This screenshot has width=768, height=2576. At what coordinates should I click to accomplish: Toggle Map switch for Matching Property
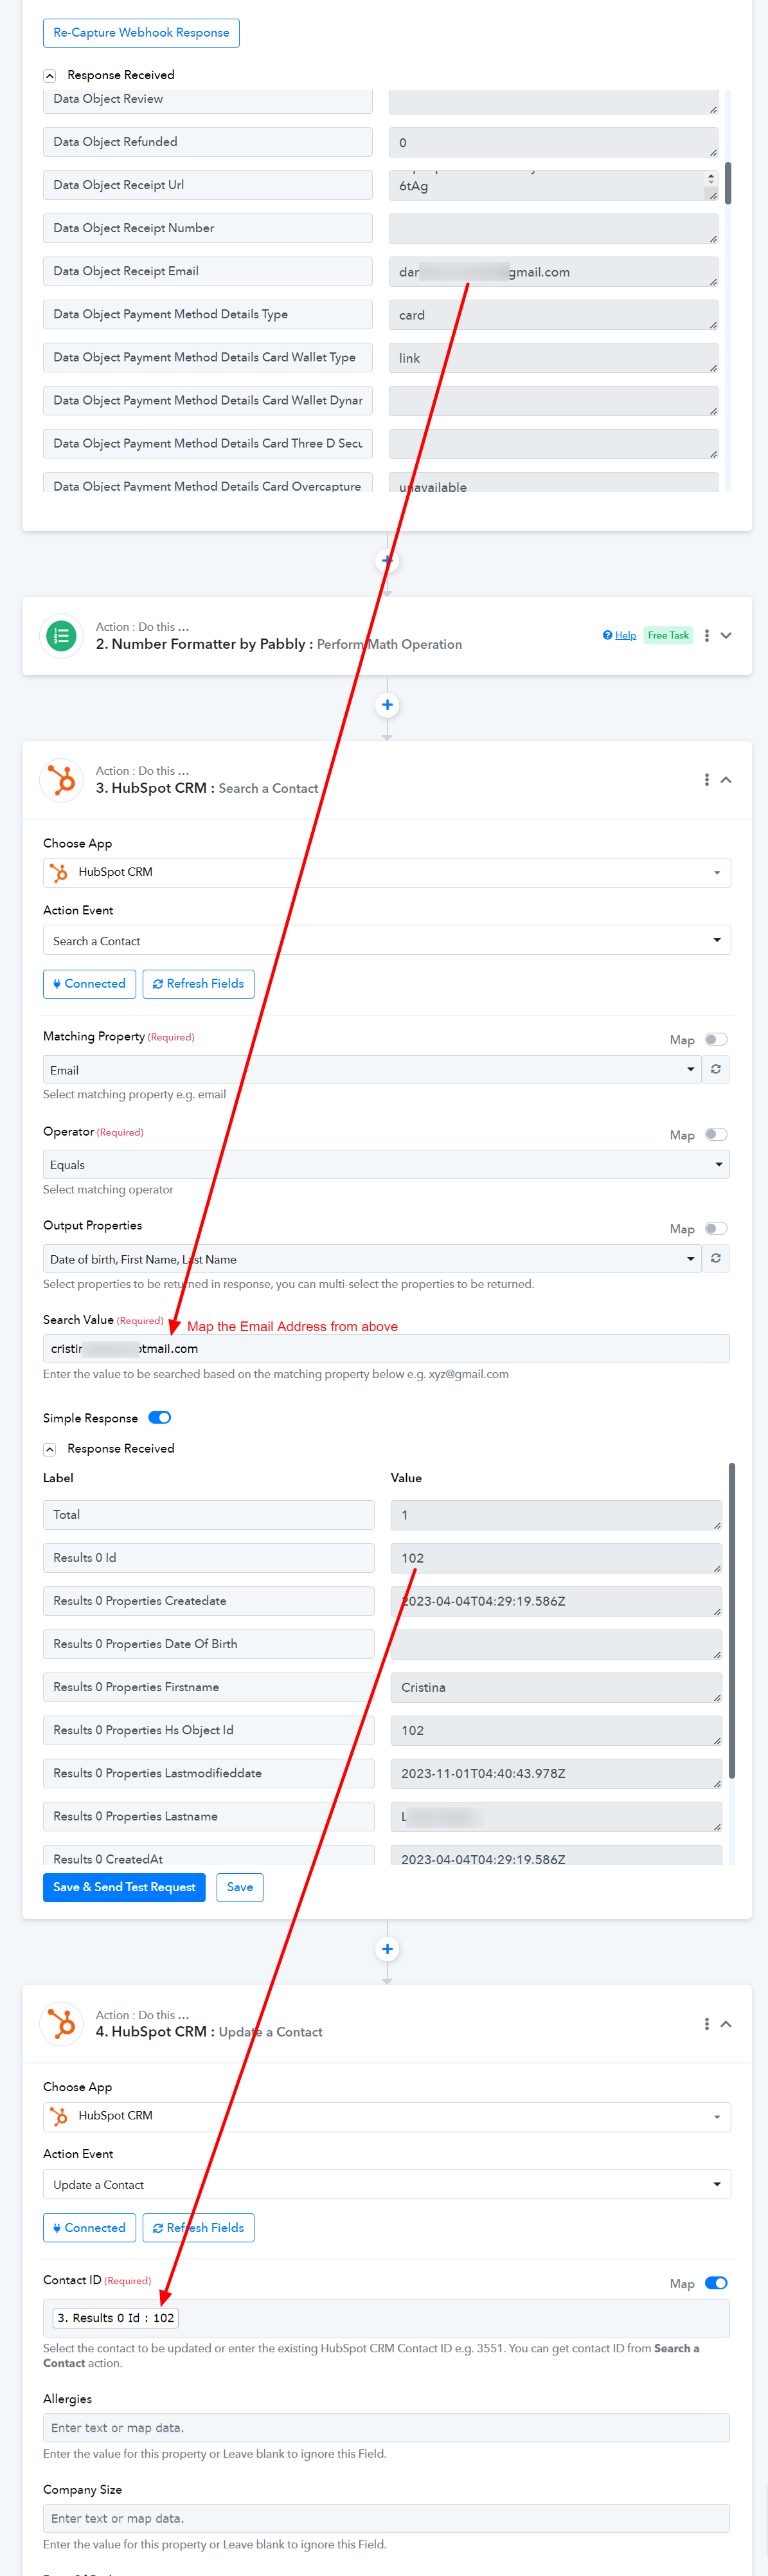tap(716, 1039)
